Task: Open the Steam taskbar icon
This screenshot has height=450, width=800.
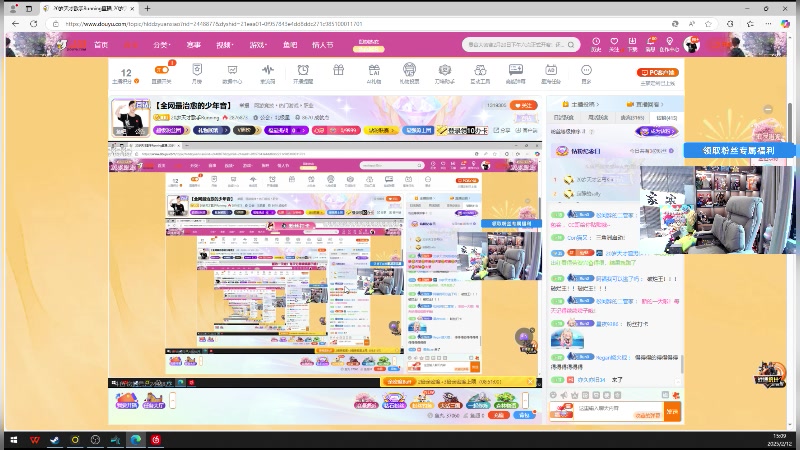Action: (55, 440)
